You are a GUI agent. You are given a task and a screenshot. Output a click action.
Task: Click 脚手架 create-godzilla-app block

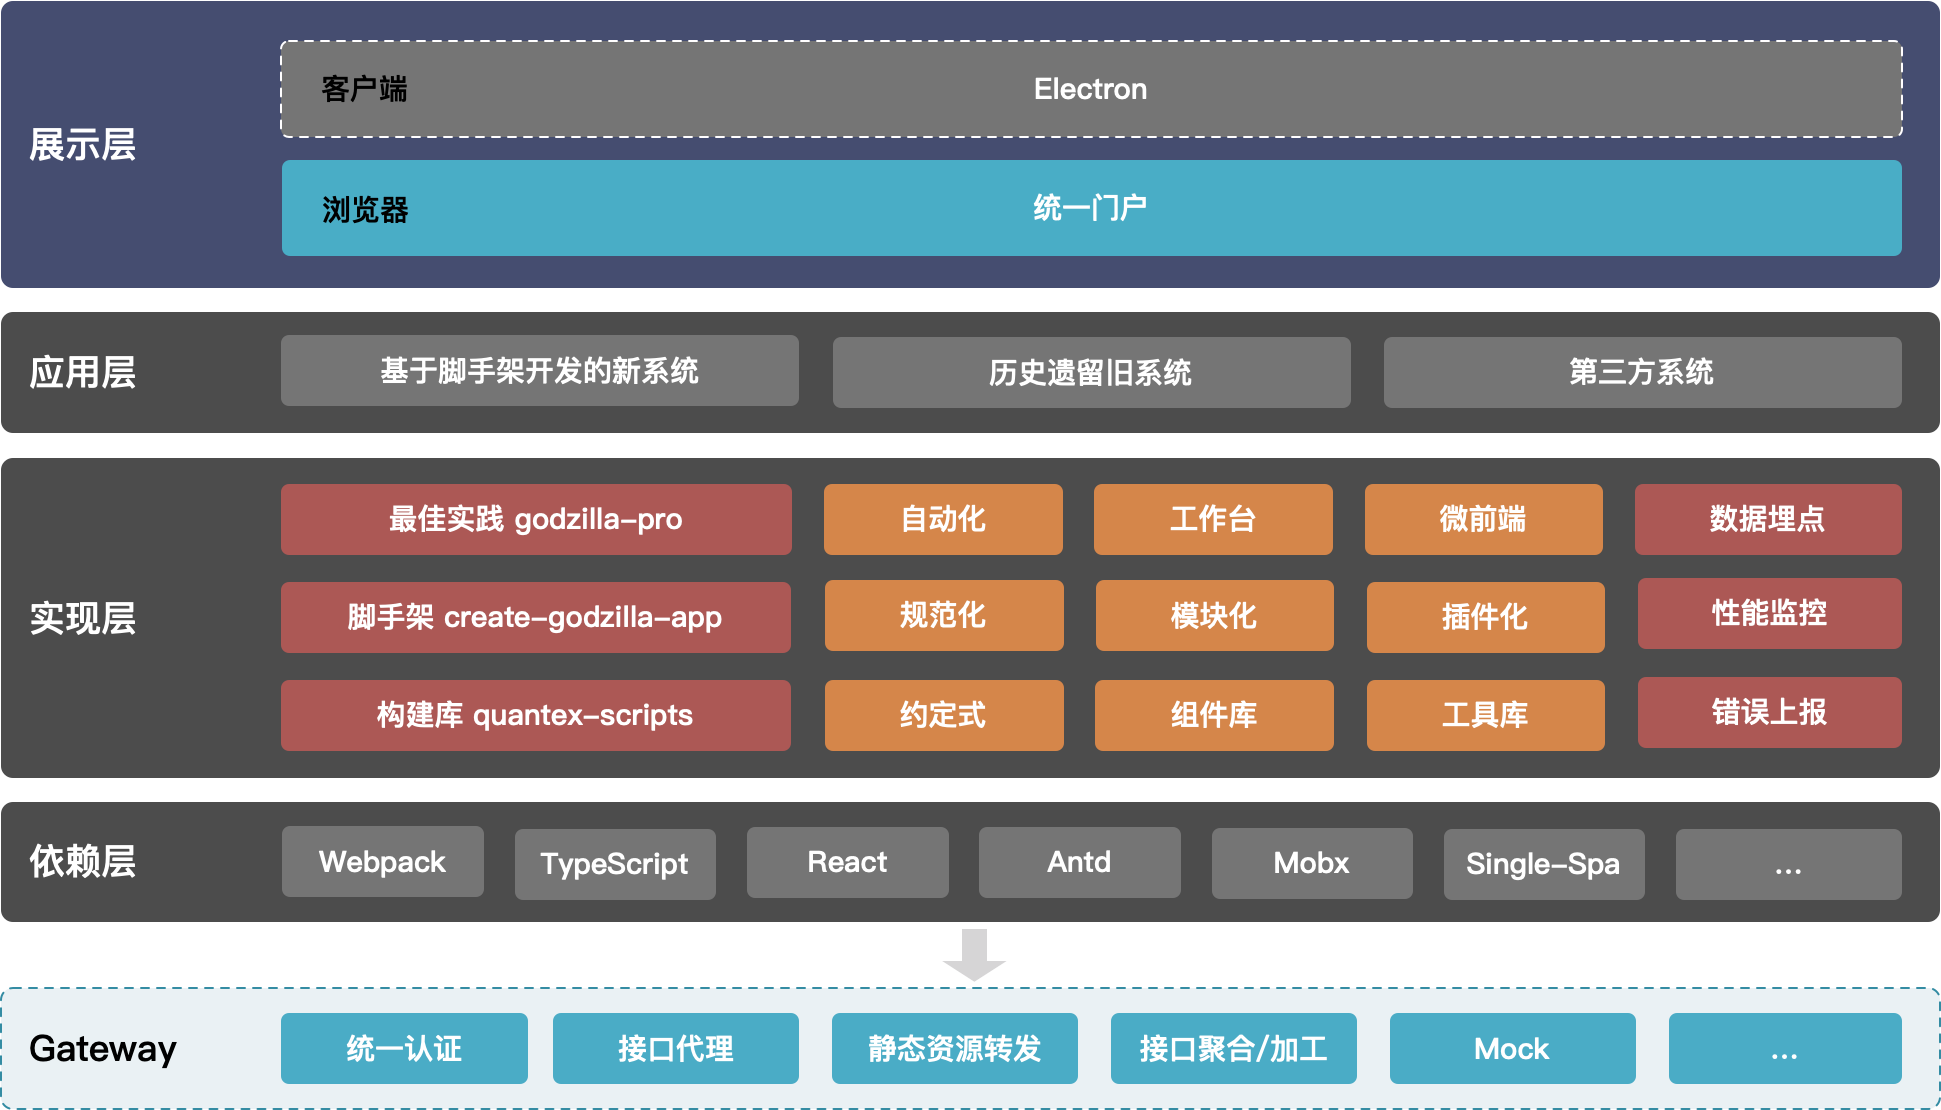coord(536,617)
